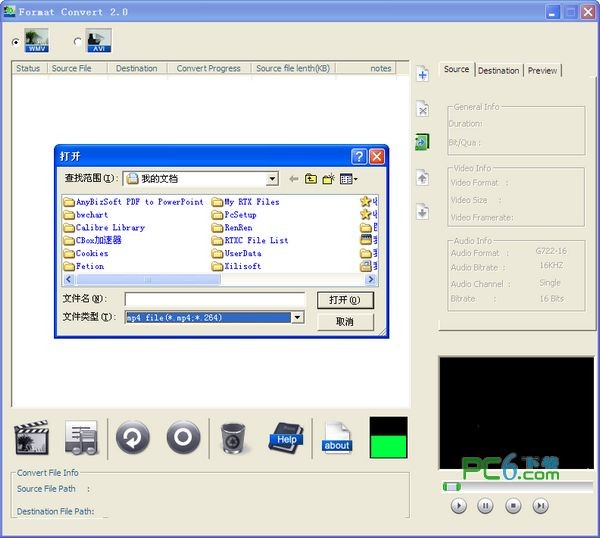The height and width of the screenshot is (538, 600).
Task: Click the 取消 cancel button
Action: (x=345, y=322)
